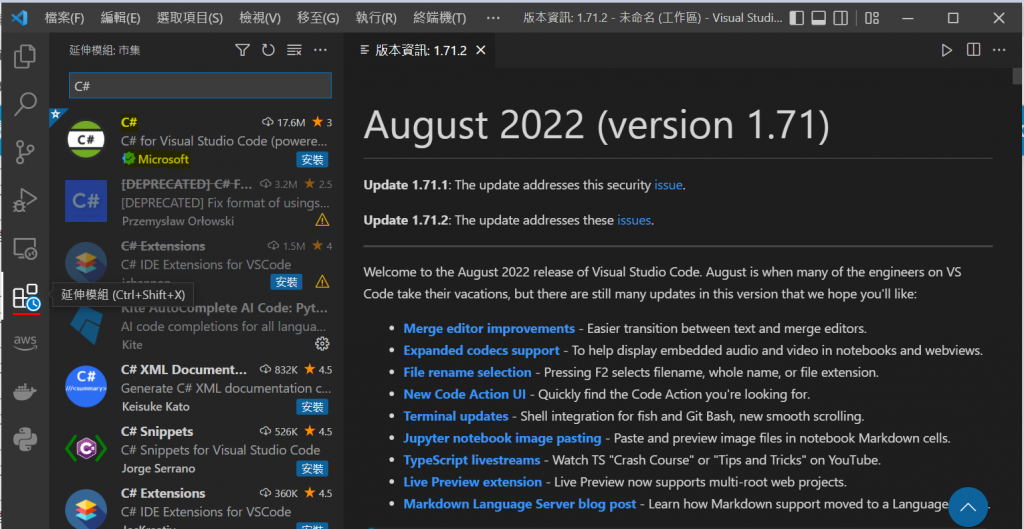Open New Code Action UI link
The width and height of the screenshot is (1024, 529).
pos(465,394)
